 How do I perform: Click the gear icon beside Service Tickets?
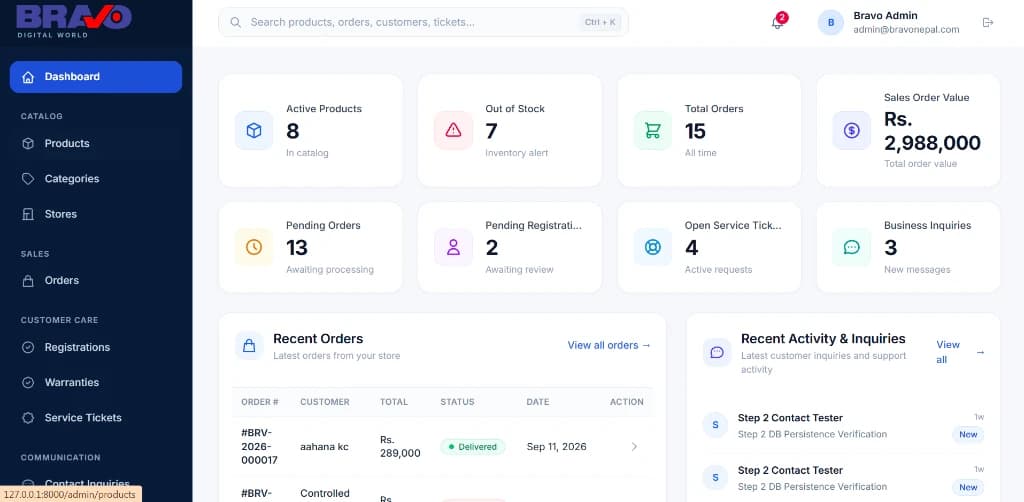[x=28, y=418]
